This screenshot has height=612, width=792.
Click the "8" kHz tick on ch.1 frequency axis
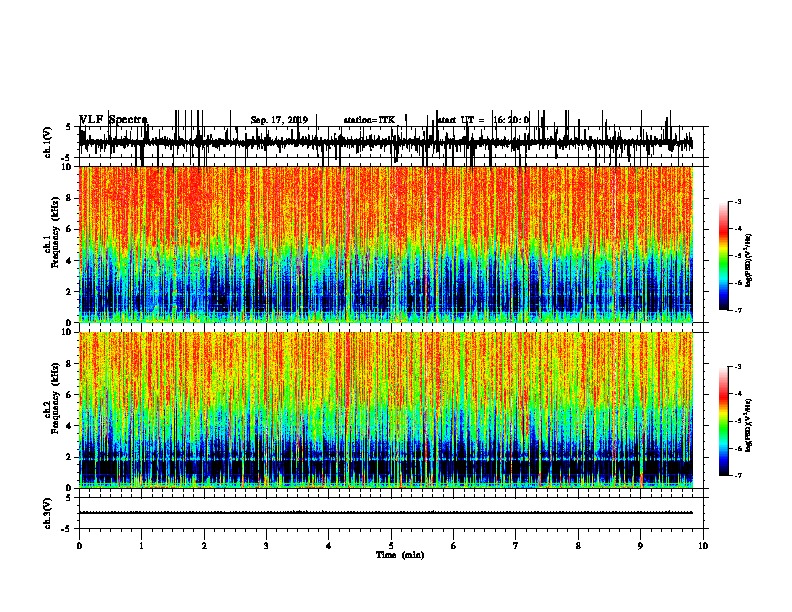70,198
